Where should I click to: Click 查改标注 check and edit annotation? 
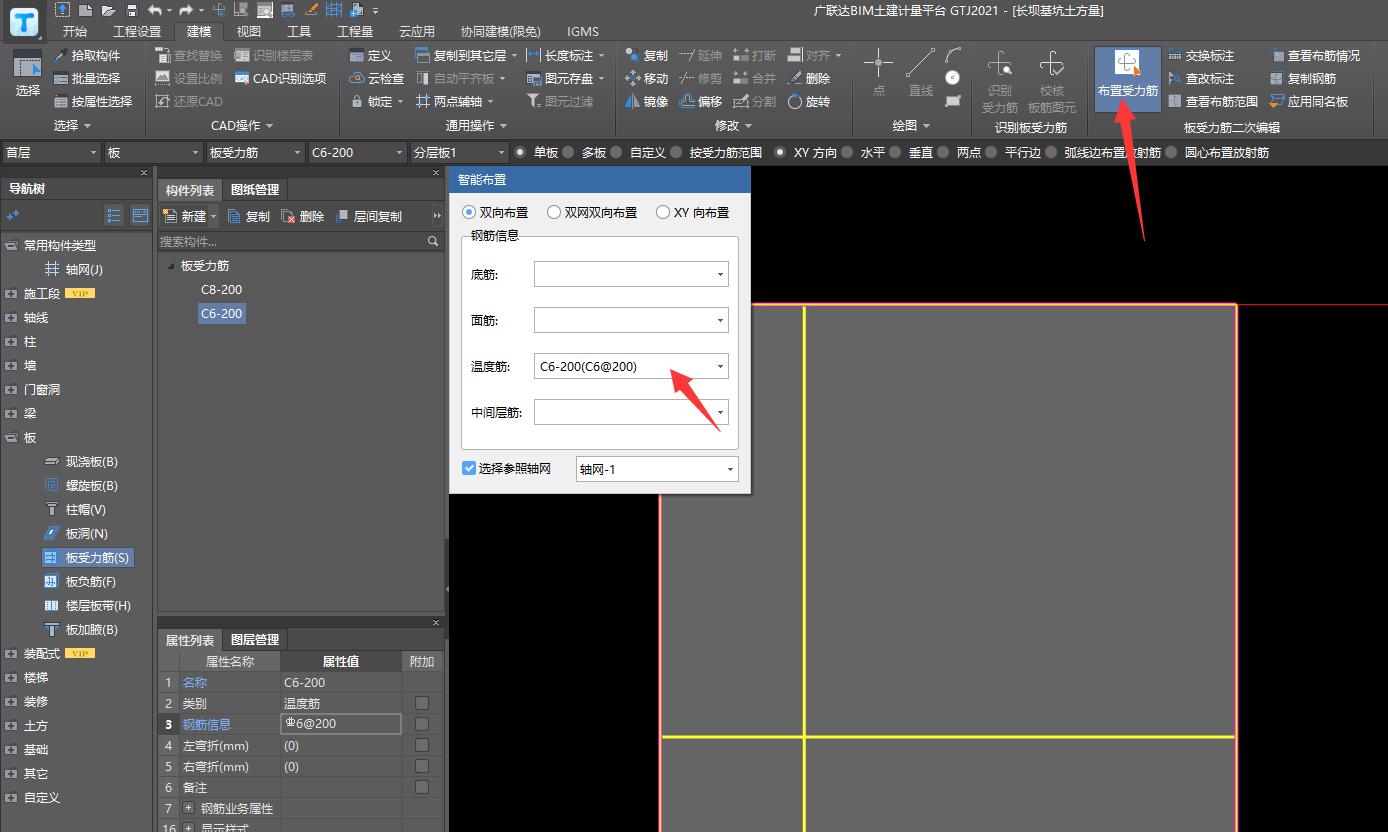[1201, 79]
